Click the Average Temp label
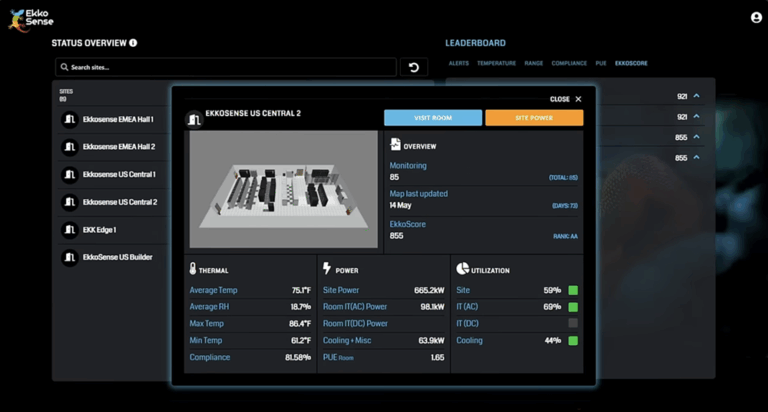Viewport: 768px width, 412px height. (213, 290)
